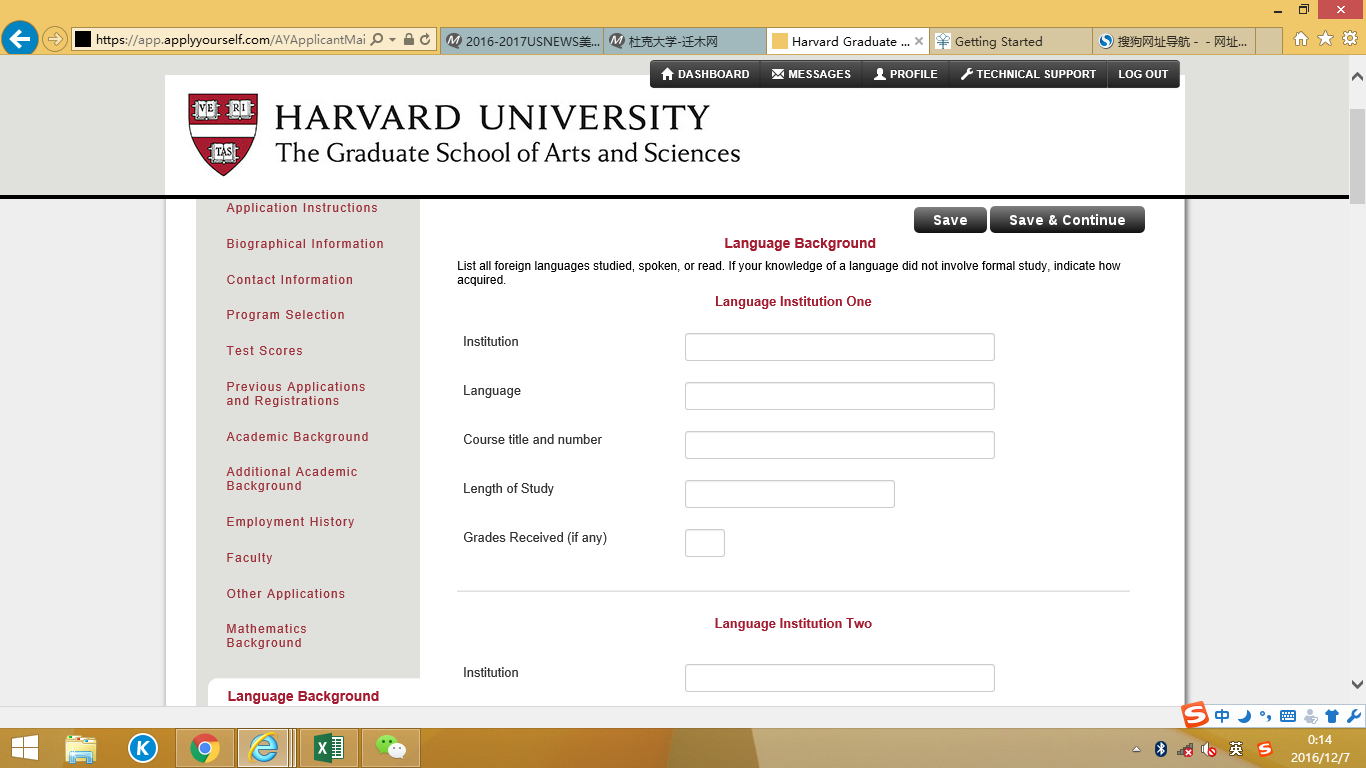Viewport: 1366px width, 768px height.
Task: Open a new blank browser tab
Action: [1269, 41]
